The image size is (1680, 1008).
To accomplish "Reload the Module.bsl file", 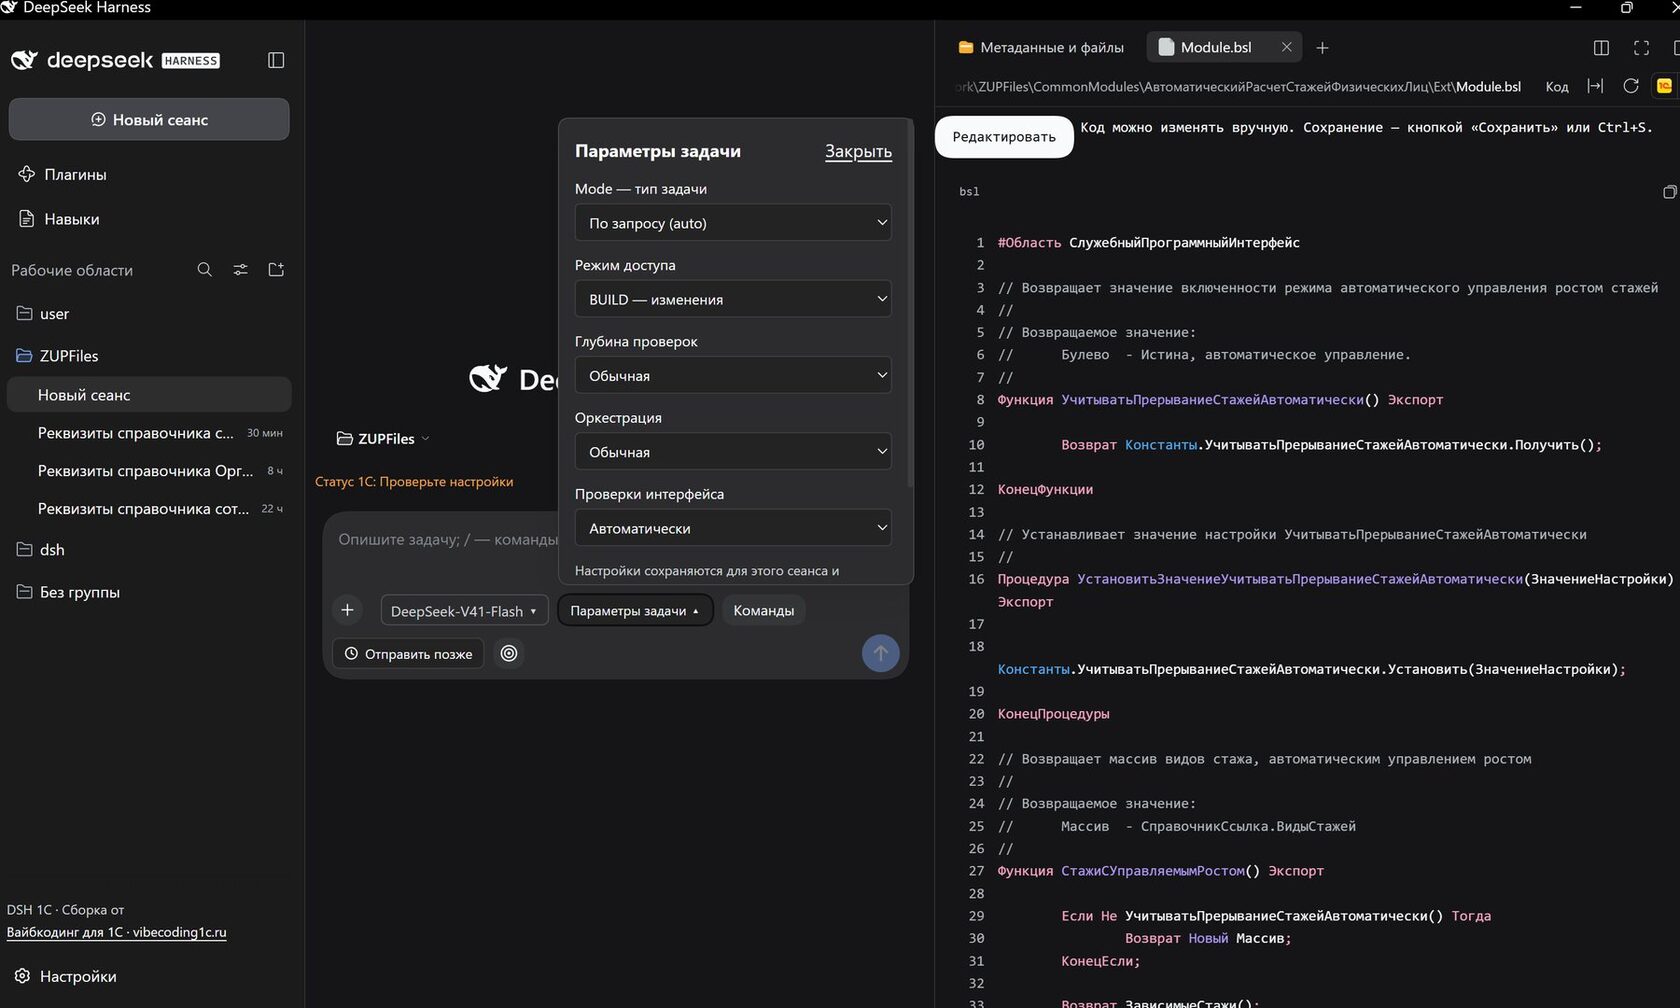I will click(x=1631, y=86).
